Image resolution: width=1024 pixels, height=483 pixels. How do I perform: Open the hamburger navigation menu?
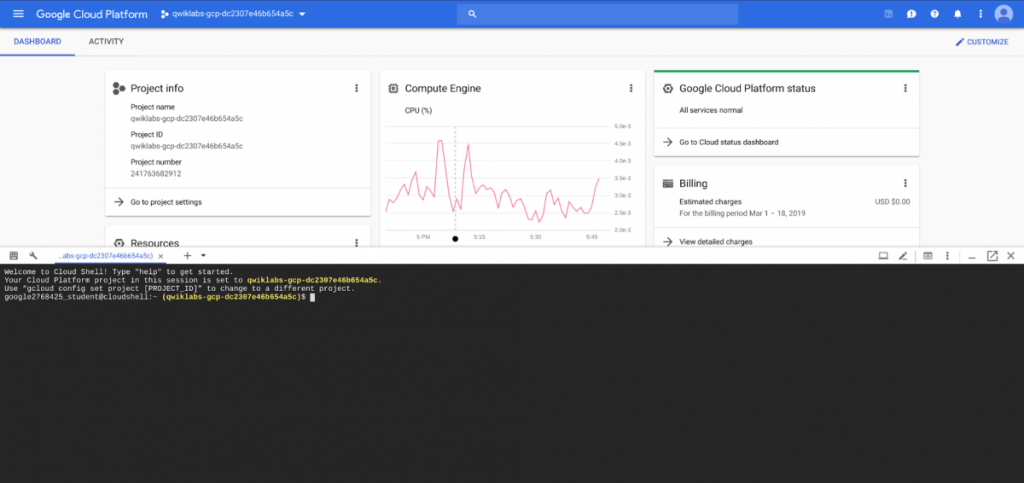tap(18, 14)
